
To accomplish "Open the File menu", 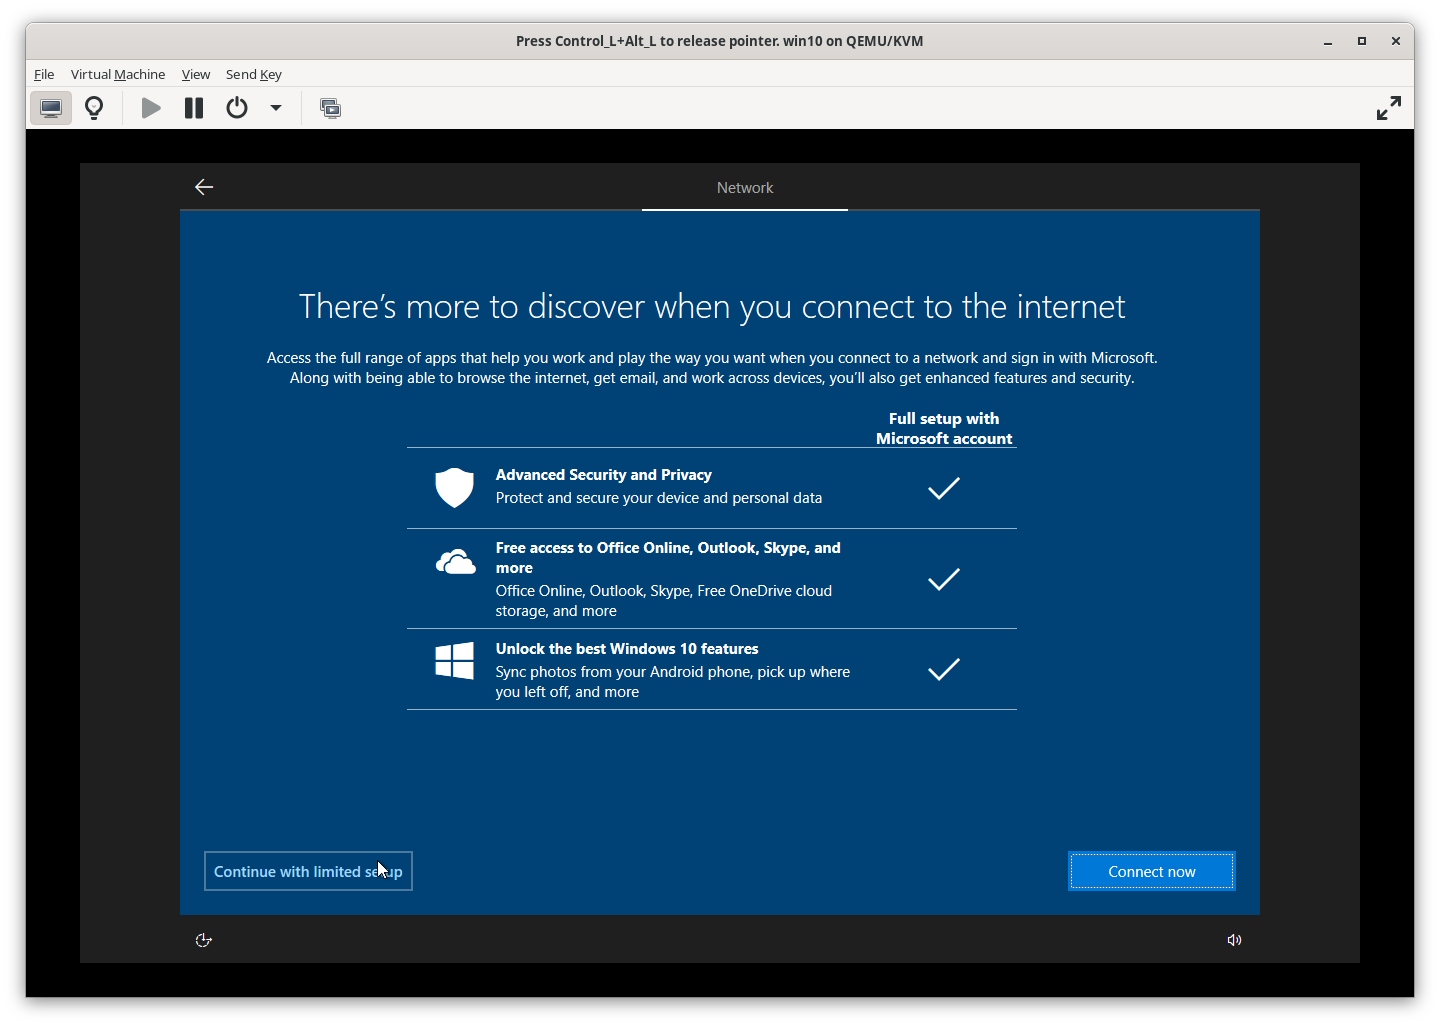I will pos(44,74).
